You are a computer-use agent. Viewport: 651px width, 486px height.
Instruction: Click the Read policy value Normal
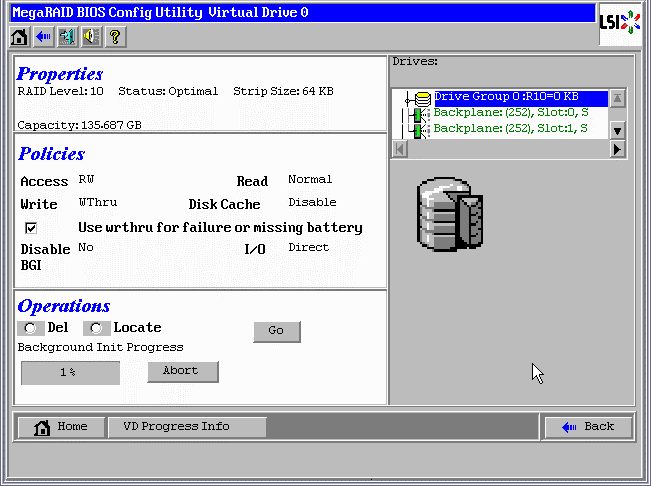point(310,179)
